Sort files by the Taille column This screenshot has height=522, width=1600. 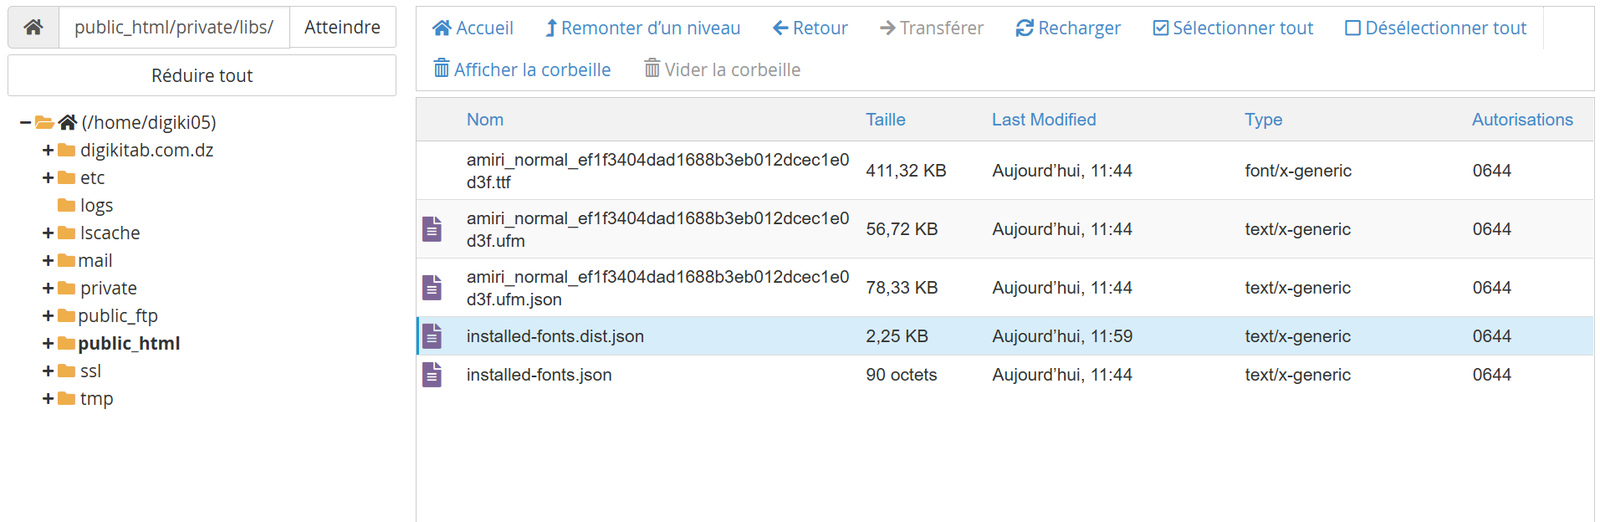pos(885,120)
